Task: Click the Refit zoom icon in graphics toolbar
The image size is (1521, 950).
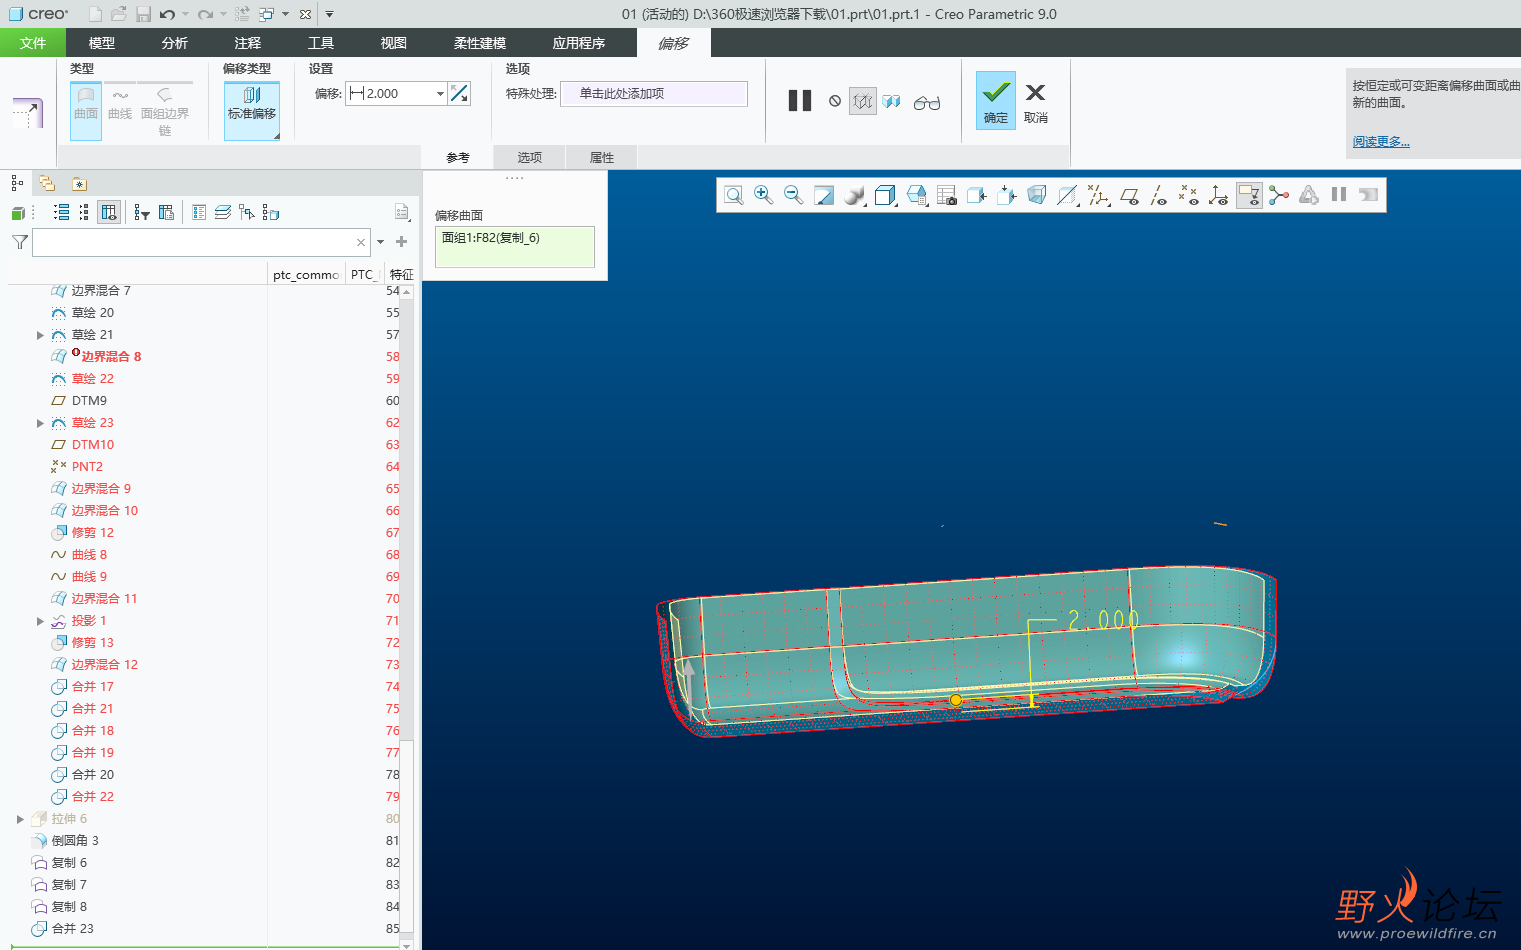Action: coord(733,195)
